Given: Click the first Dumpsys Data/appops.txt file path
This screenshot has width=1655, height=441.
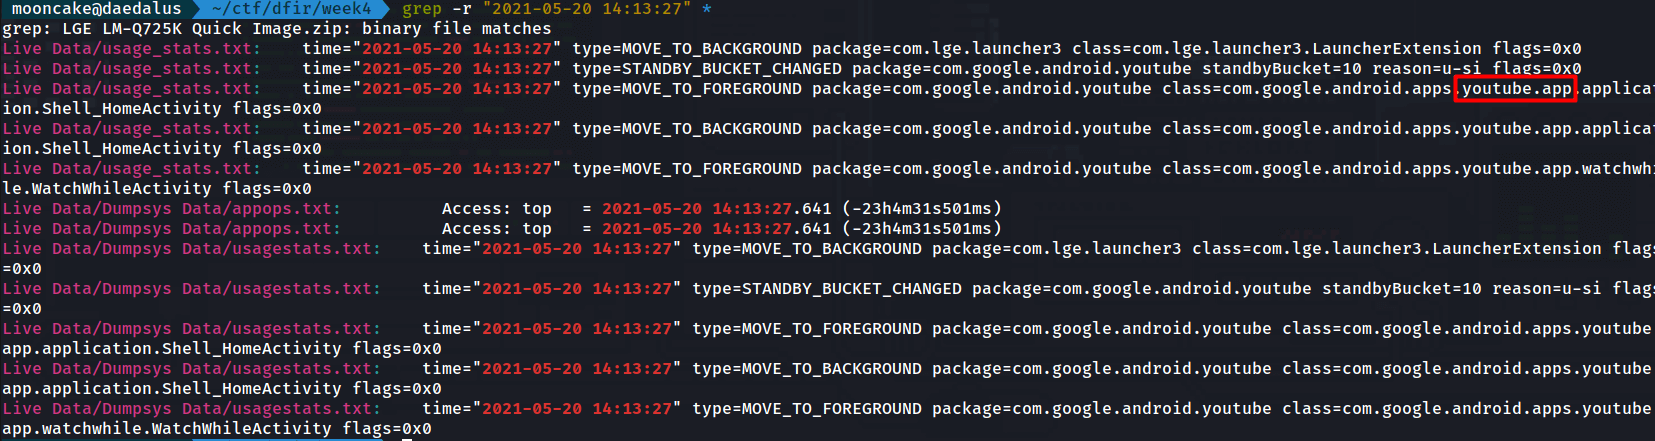Looking at the screenshot, I should pyautogui.click(x=171, y=209).
